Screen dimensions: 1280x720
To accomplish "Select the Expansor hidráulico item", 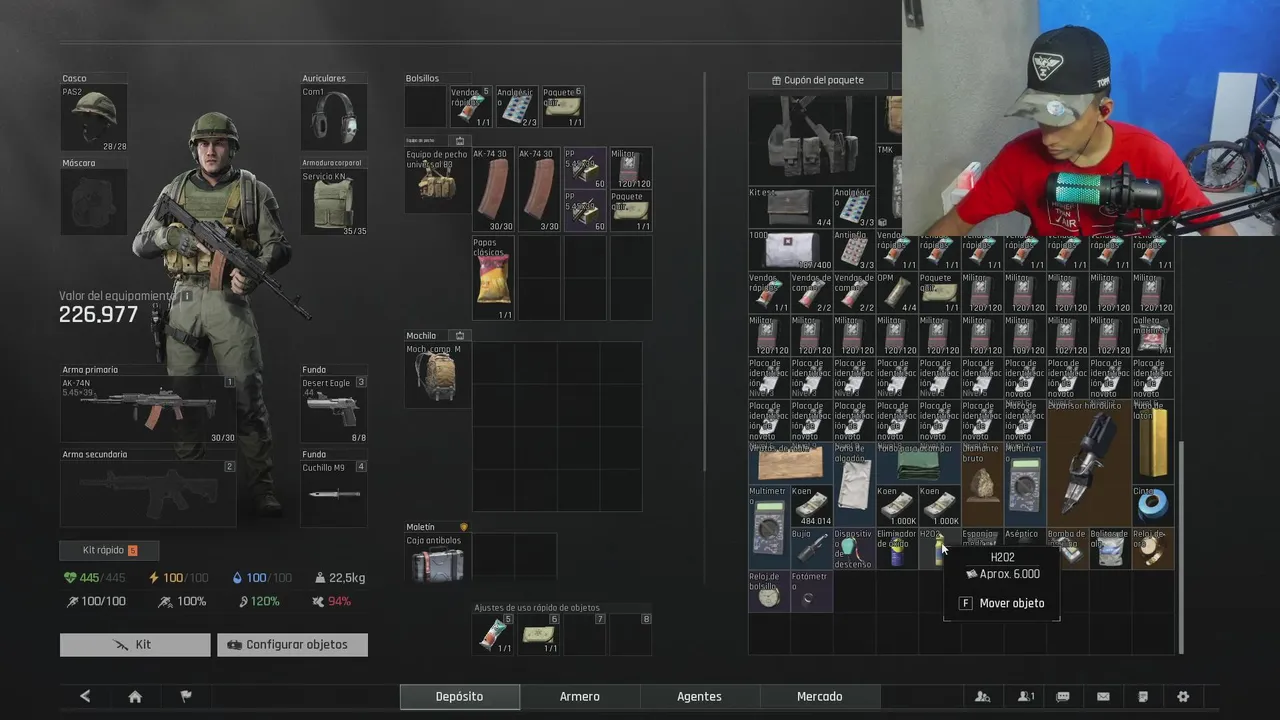I will pyautogui.click(x=1089, y=463).
